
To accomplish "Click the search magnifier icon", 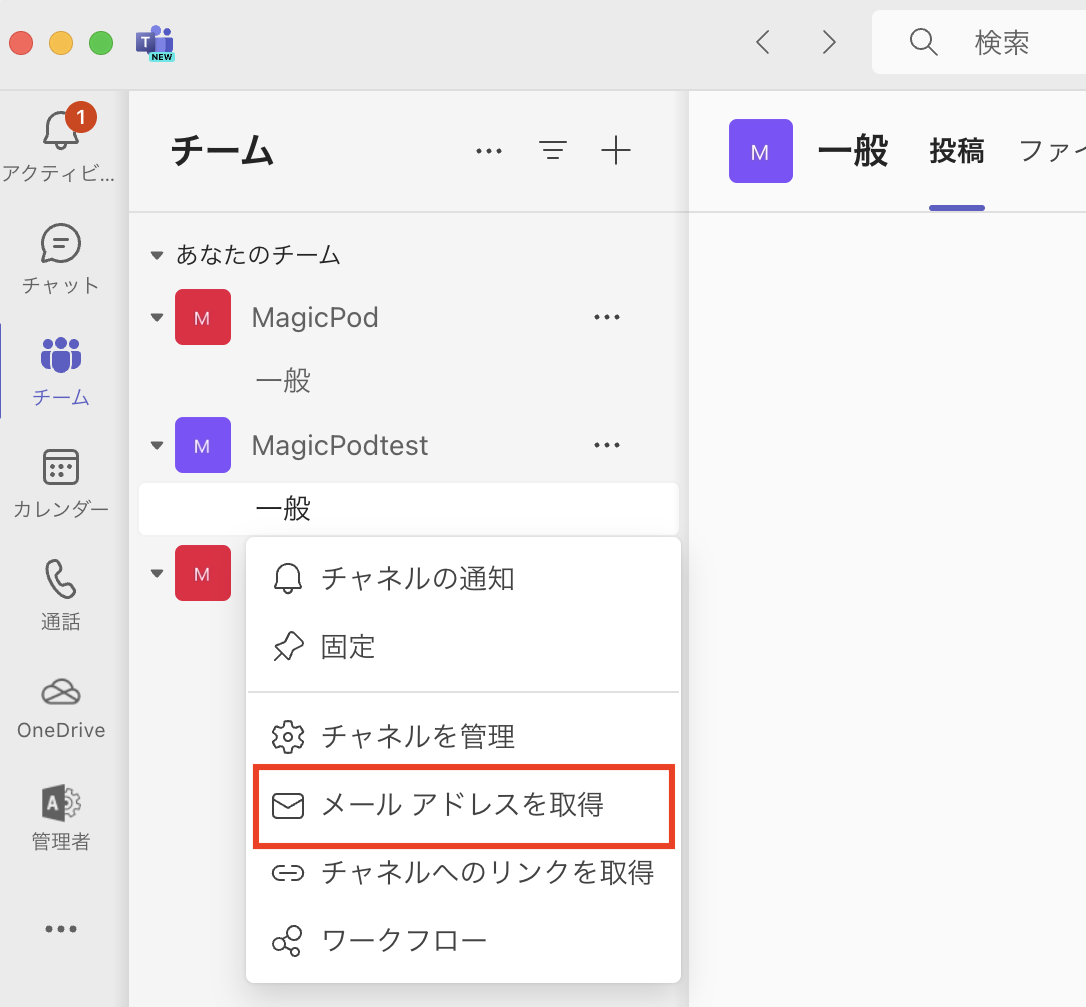I will coord(923,42).
